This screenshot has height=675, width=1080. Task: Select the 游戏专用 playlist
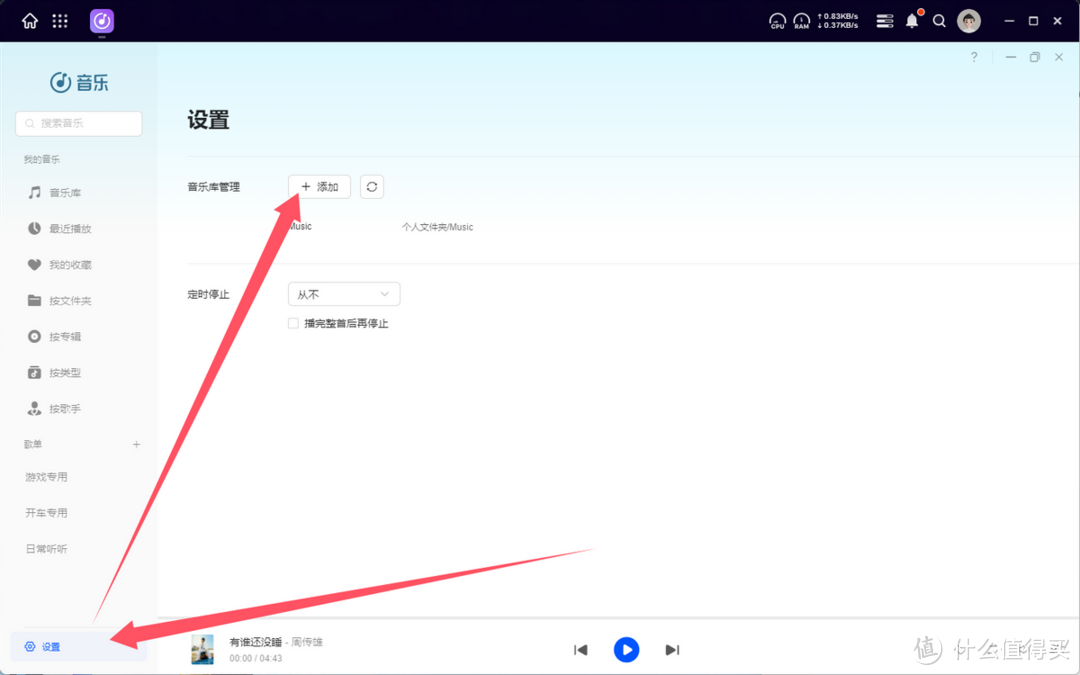(45, 477)
